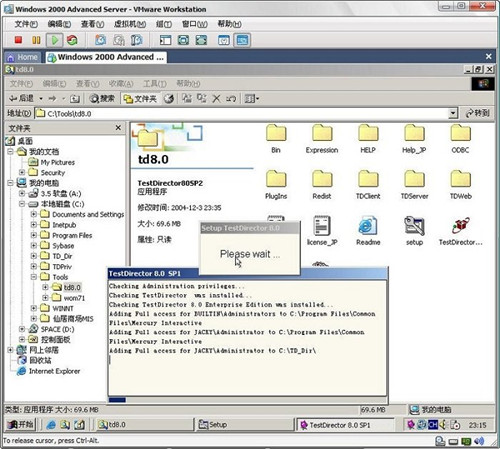Open the VMware snapshot manager icon

pyautogui.click(x=136, y=40)
